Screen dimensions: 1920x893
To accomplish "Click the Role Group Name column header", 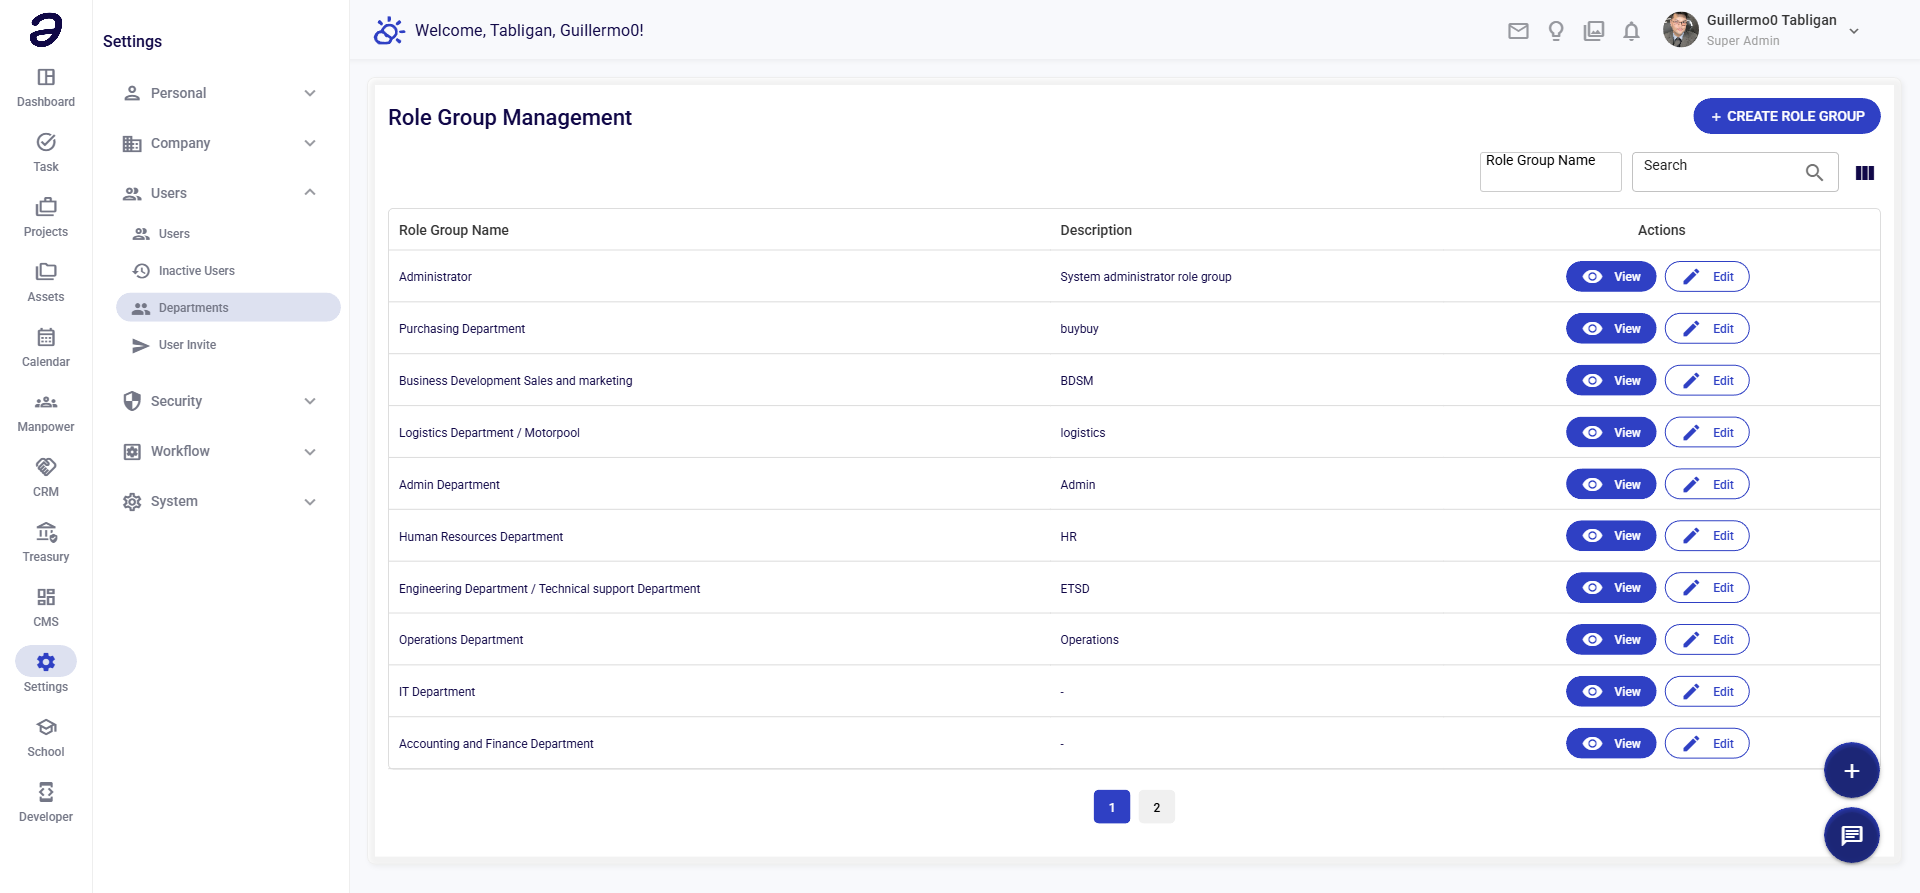I will 454,230.
